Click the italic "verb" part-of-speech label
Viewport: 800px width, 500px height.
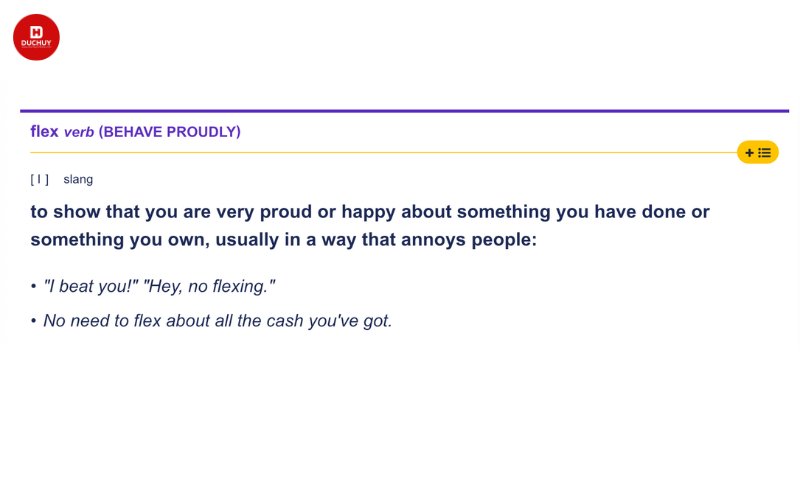point(79,132)
